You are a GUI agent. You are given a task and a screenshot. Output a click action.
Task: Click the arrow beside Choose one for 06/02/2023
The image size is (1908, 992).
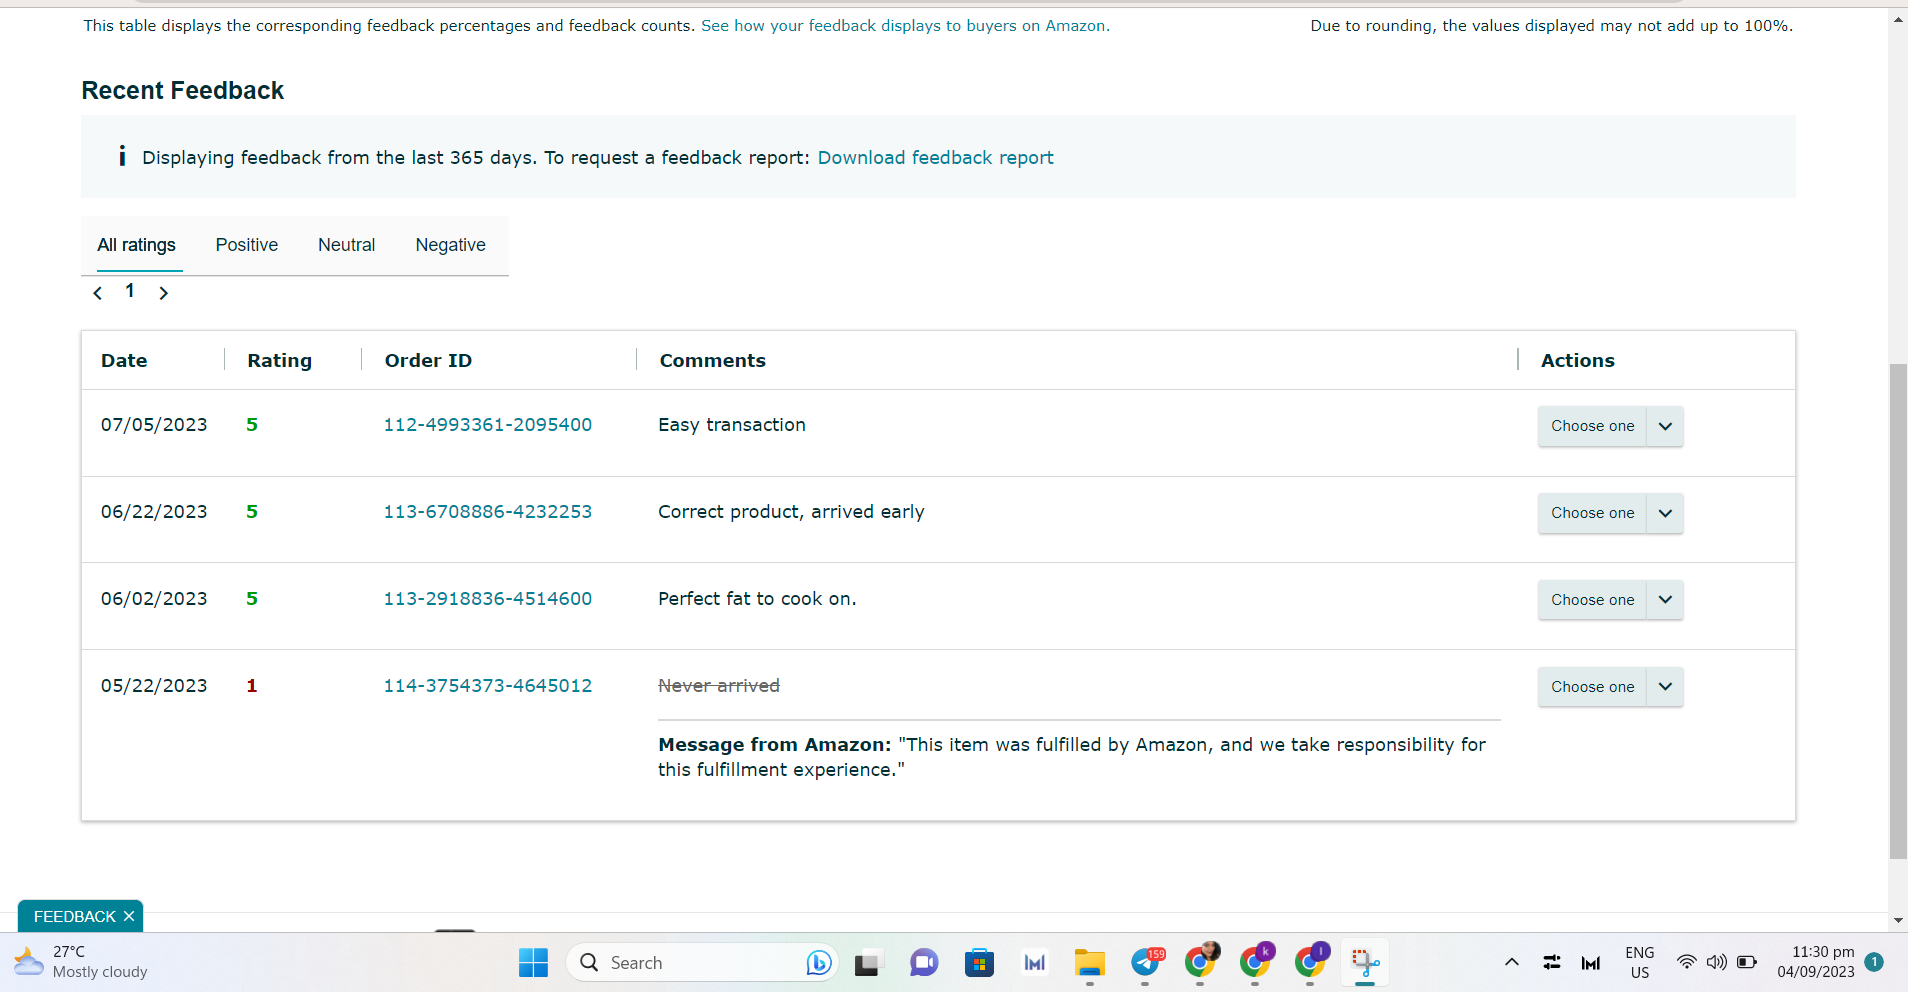[x=1665, y=600]
